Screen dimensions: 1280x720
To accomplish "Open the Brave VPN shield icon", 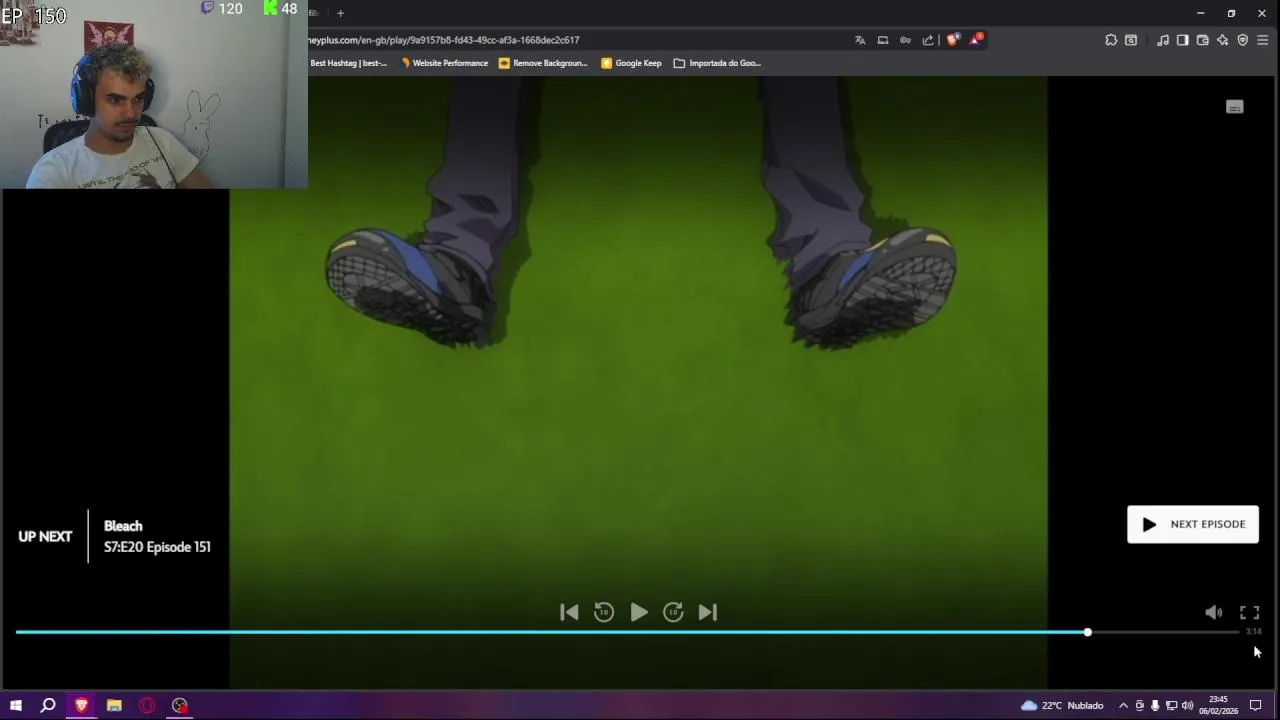I will 1243,40.
